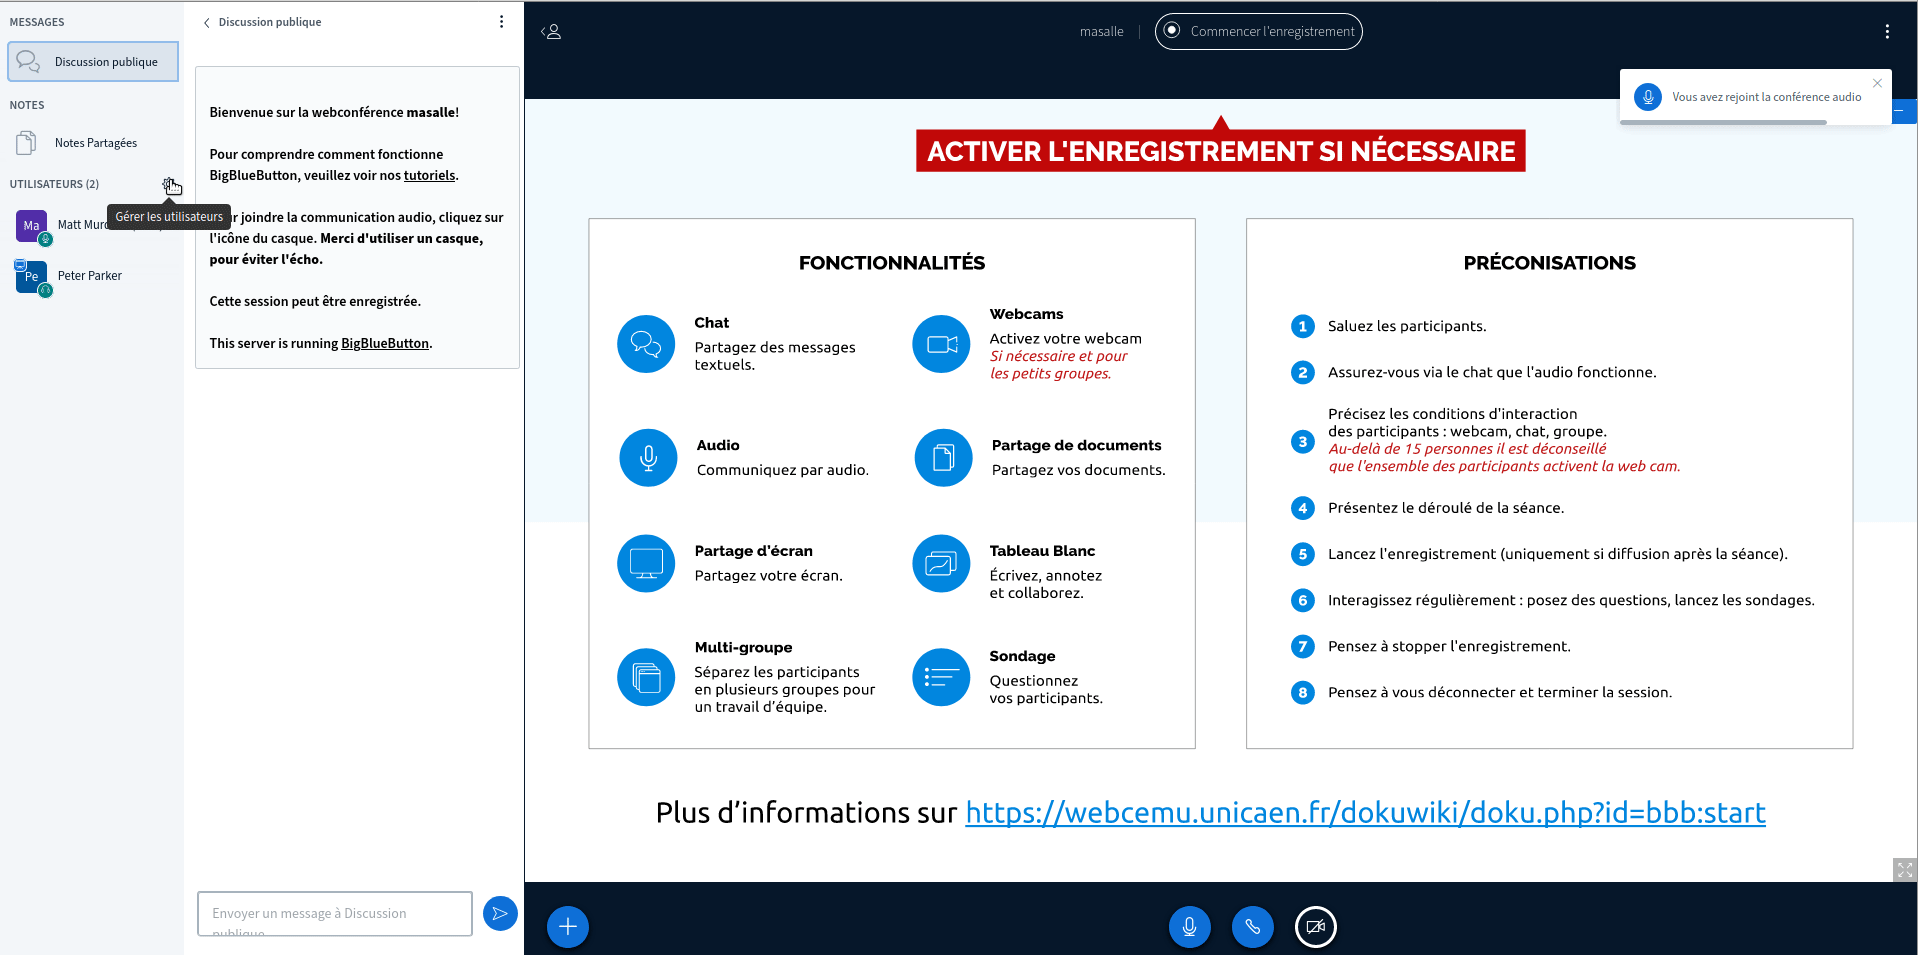Click the chat message input field
This screenshot has height=955, width=1918.
pyautogui.click(x=334, y=913)
